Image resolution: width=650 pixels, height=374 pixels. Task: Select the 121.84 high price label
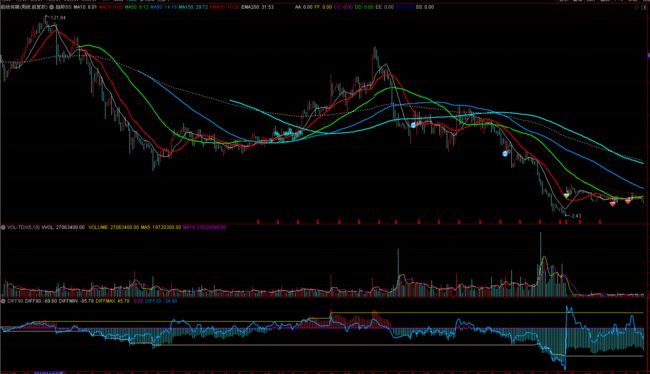pyautogui.click(x=58, y=18)
